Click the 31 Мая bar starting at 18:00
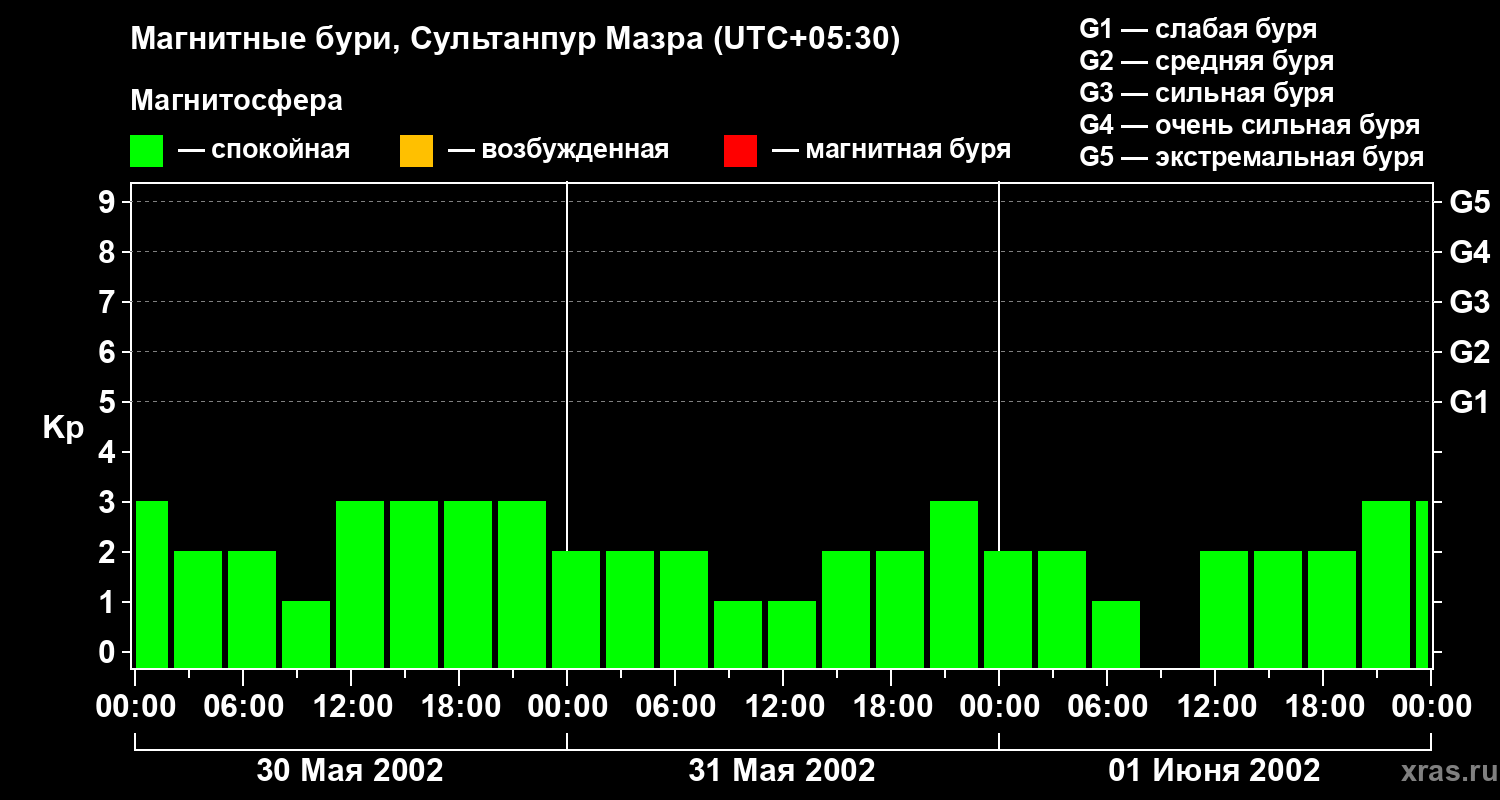This screenshot has height=800, width=1500. pos(900,609)
